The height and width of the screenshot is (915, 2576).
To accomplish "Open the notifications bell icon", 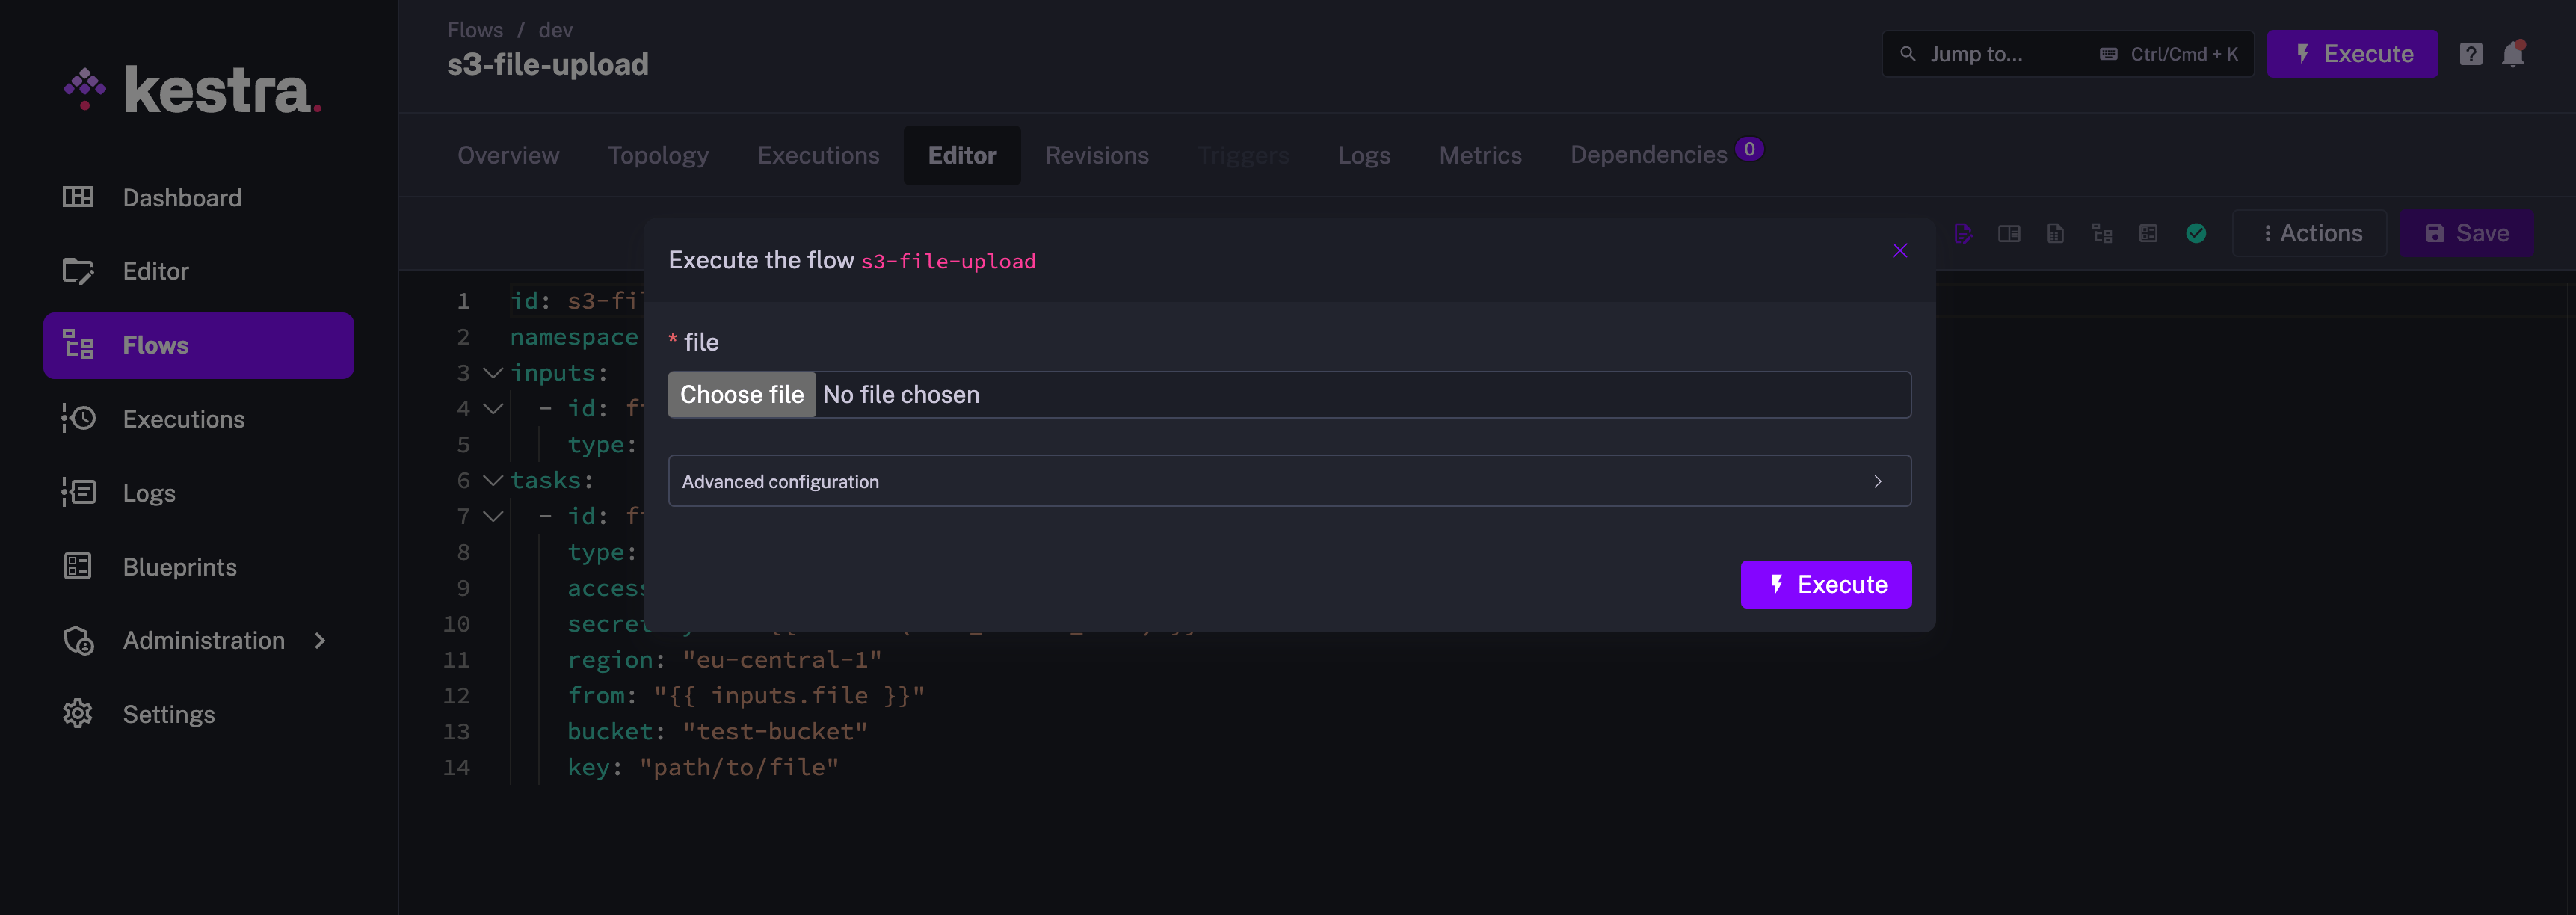I will tap(2512, 54).
